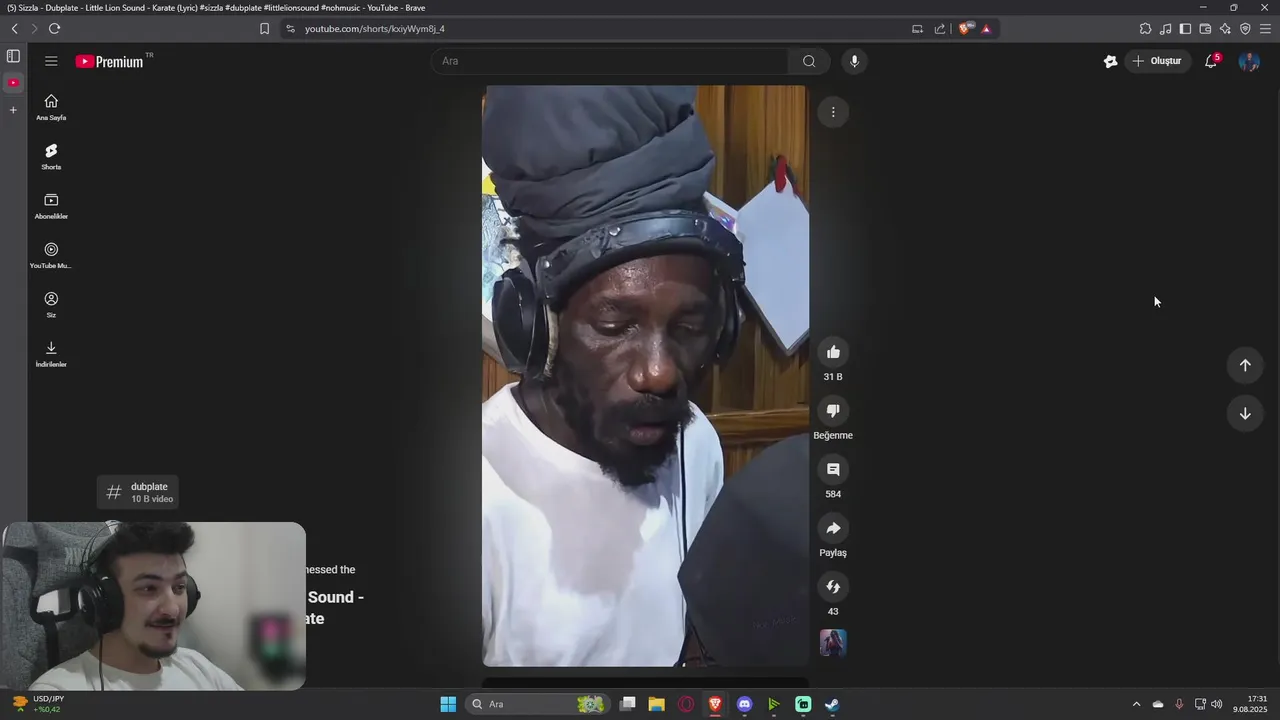
Task: Open the Oluştur create menu
Action: pos(1157,61)
